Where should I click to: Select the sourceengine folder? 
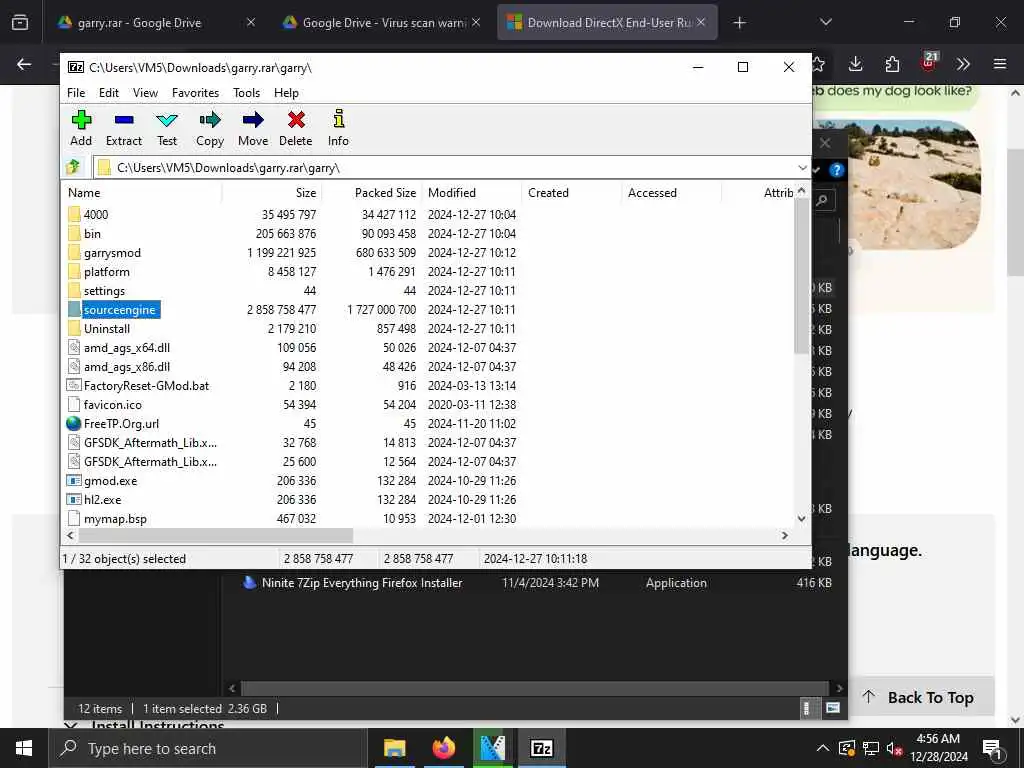coord(120,310)
